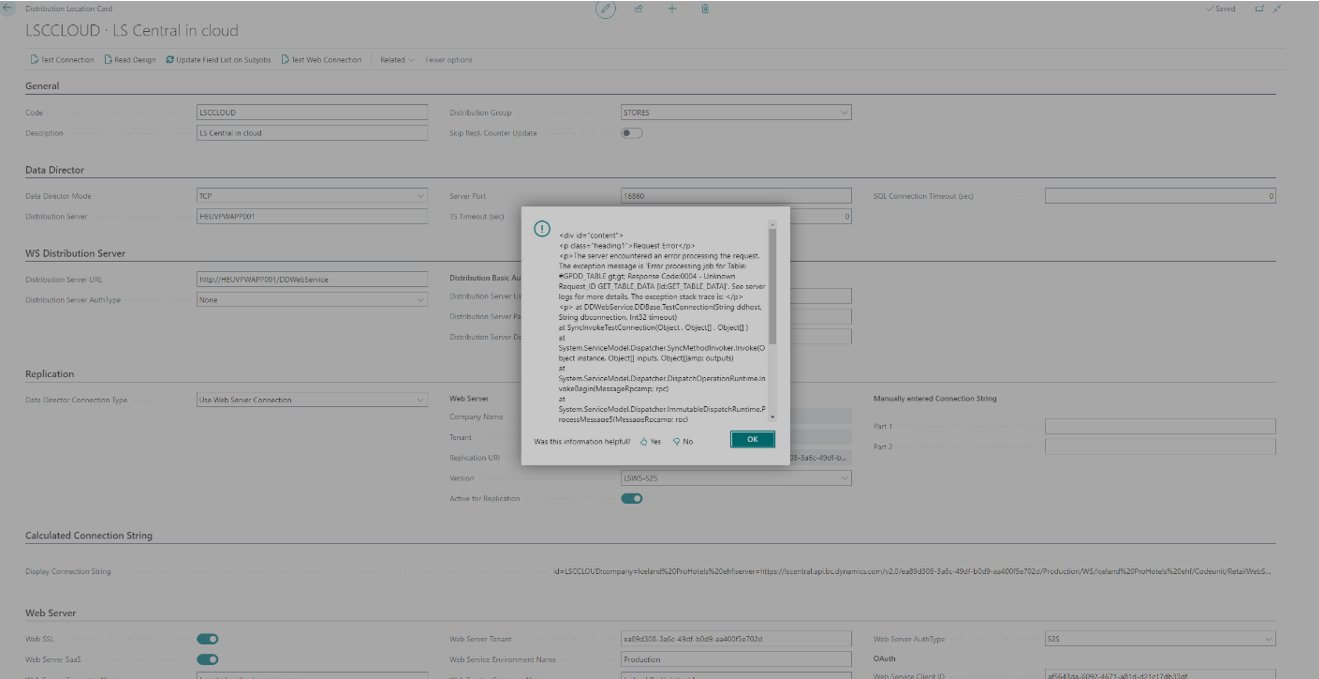Open the Related menu
This screenshot has width=1319, height=679.
[398, 60]
